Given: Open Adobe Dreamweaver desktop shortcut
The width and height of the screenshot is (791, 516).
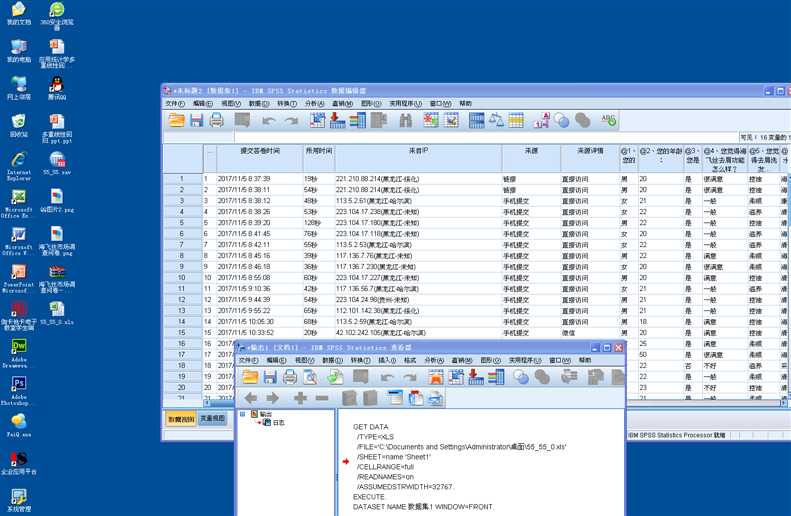Looking at the screenshot, I should pos(19,353).
